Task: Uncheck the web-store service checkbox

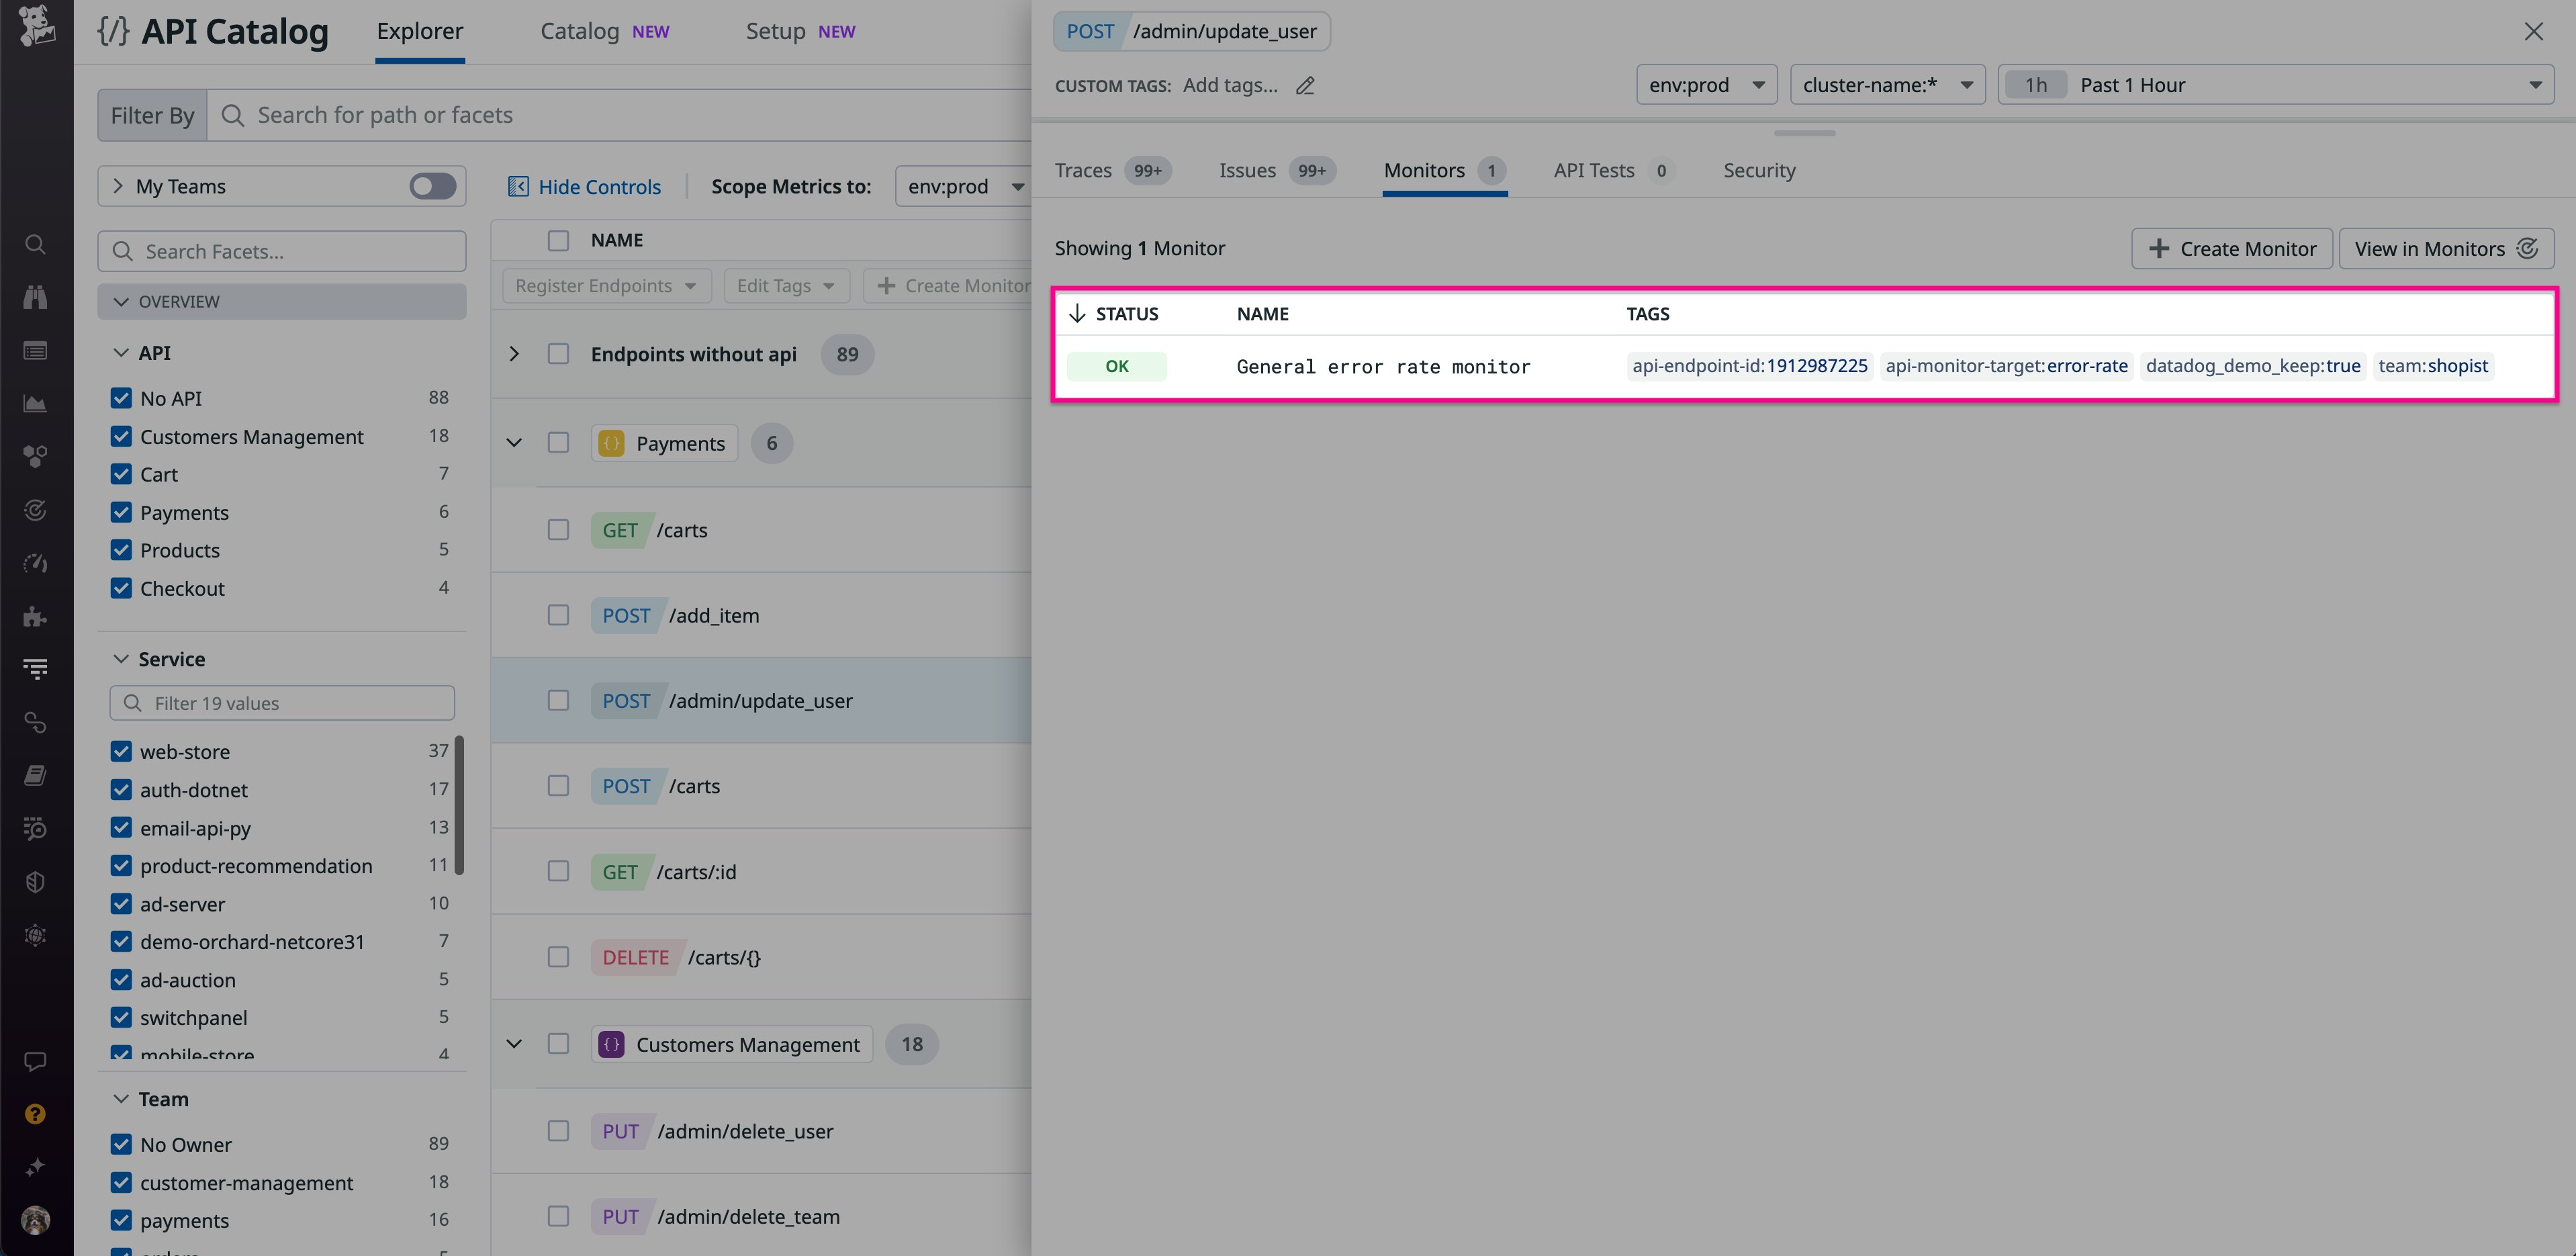Action: (121, 752)
